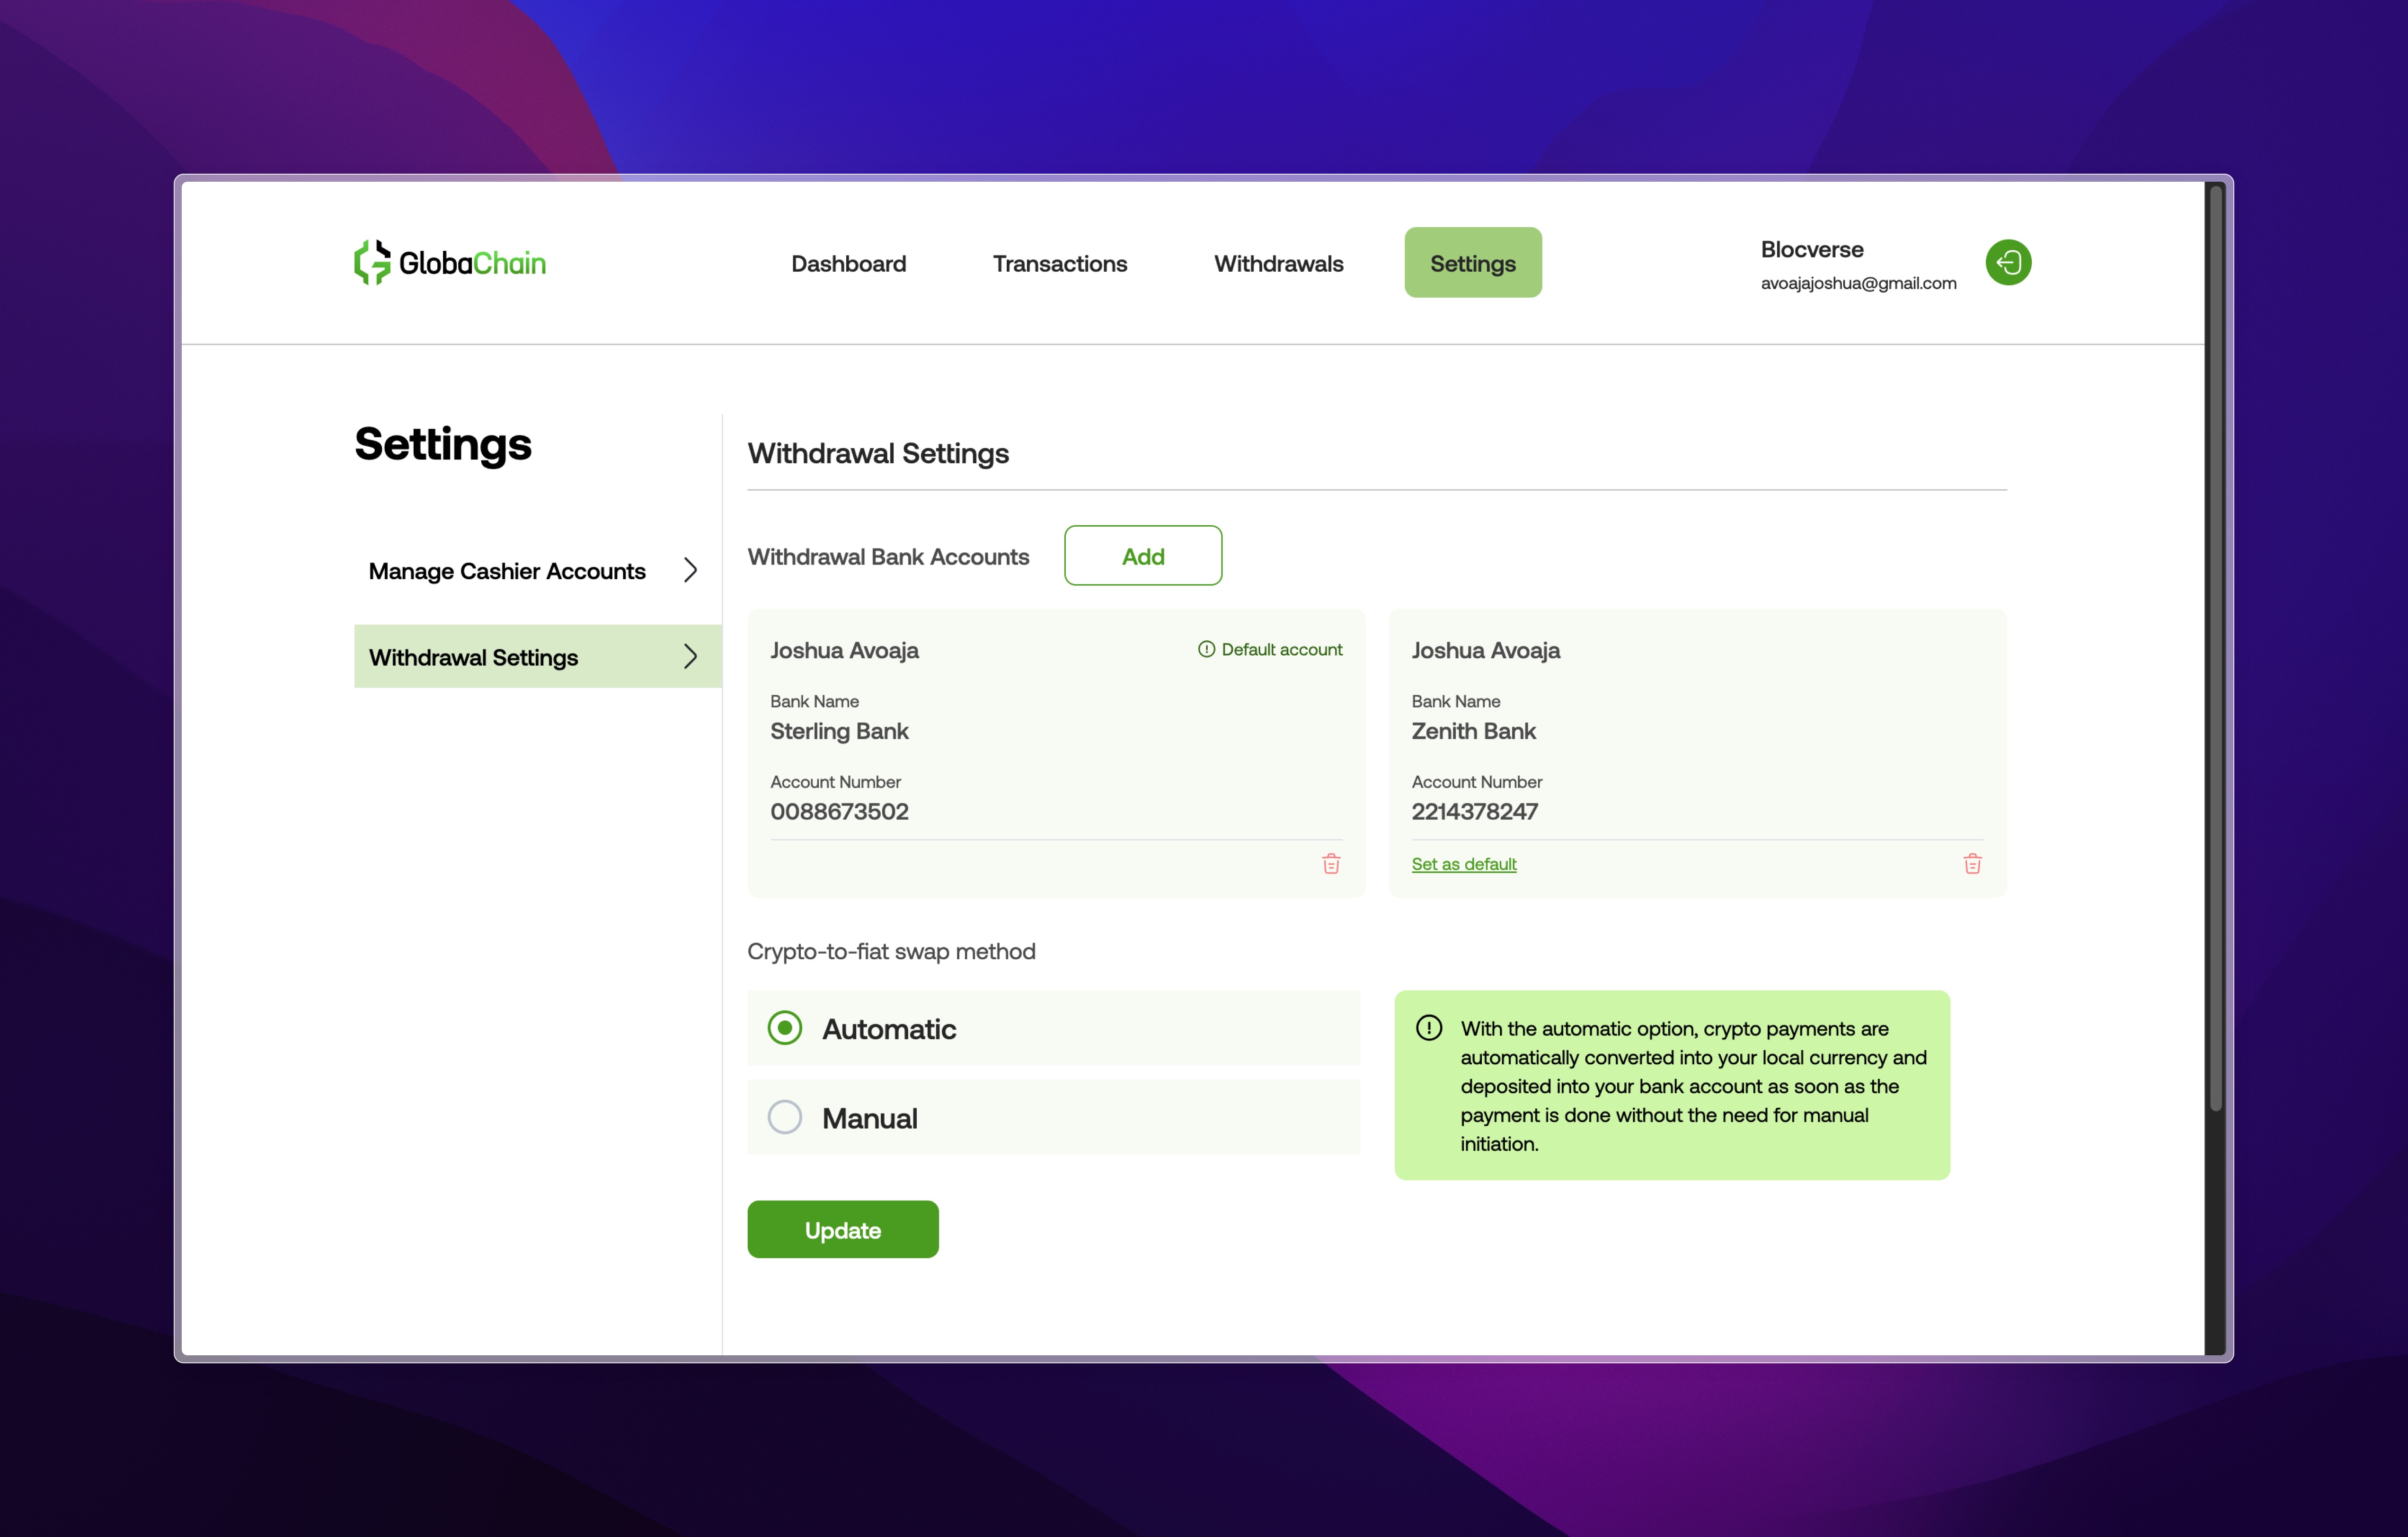Image resolution: width=2408 pixels, height=1537 pixels.
Task: Select the Manual swap method radio
Action: tap(785, 1117)
